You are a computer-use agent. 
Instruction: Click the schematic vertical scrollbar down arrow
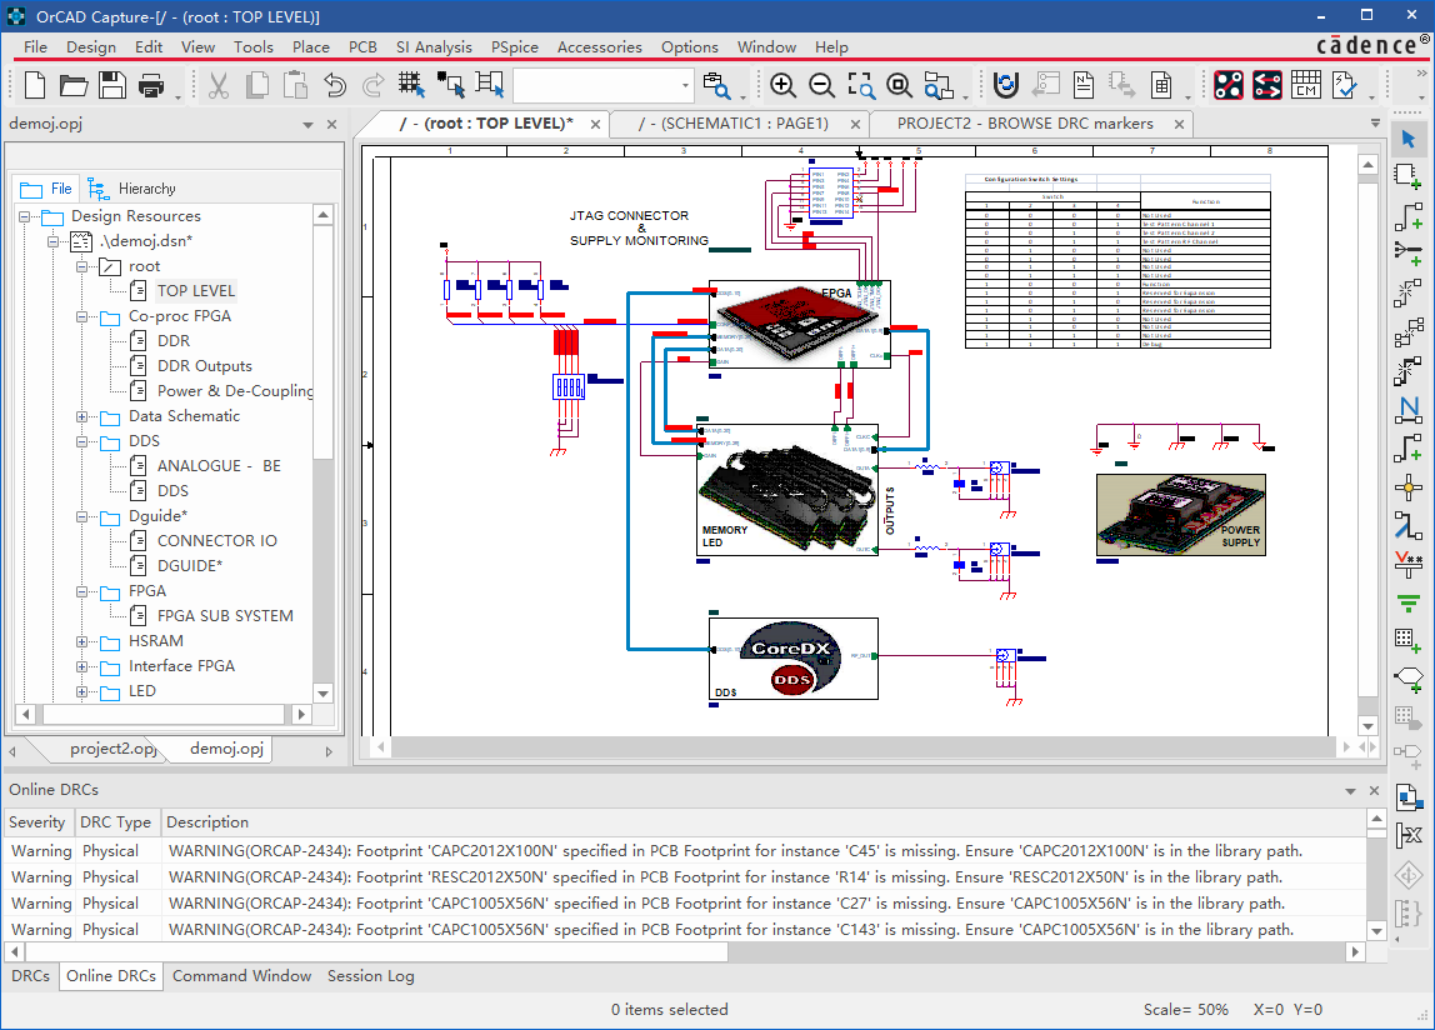1368,726
